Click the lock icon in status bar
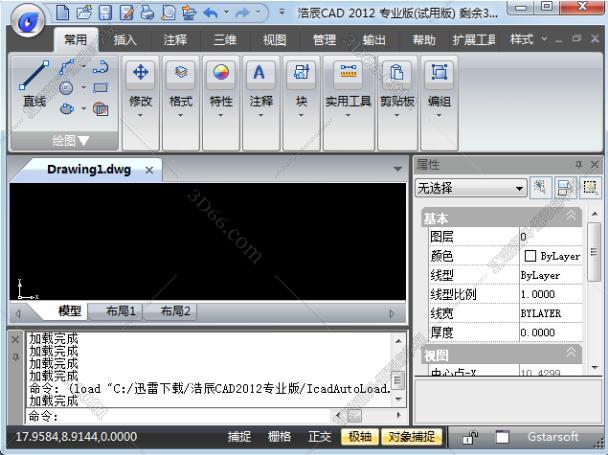Screen dimensions: 608x455 pyautogui.click(x=470, y=437)
